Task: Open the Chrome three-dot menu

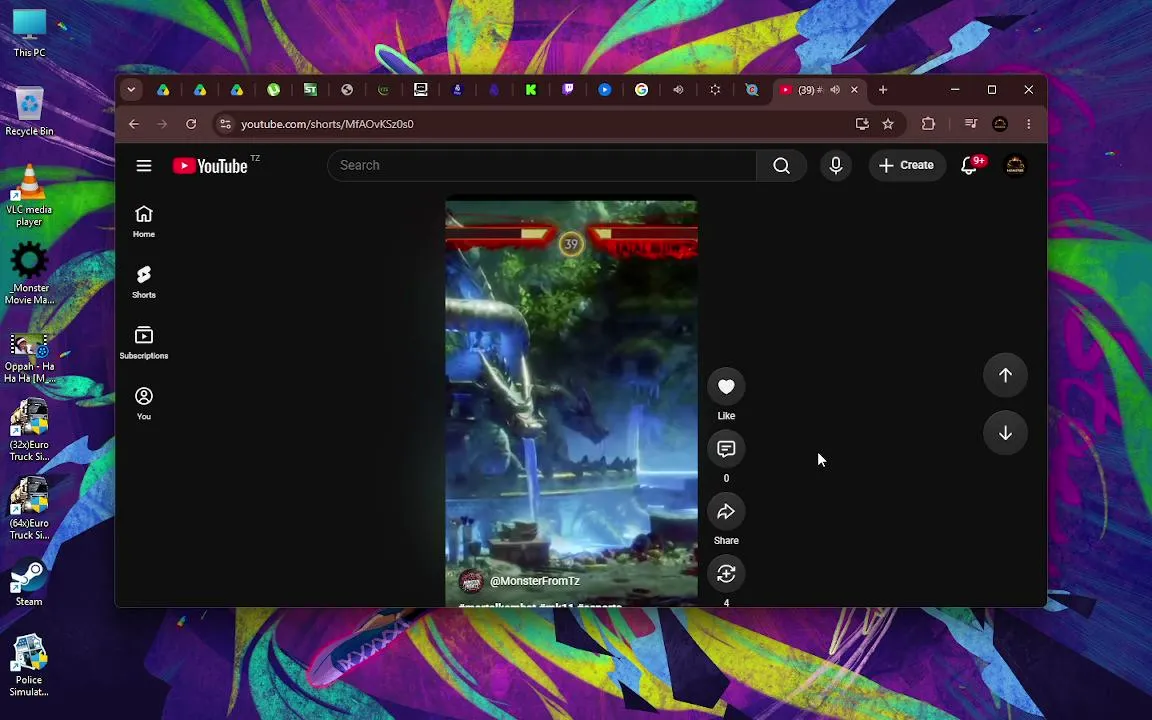Action: [1029, 124]
